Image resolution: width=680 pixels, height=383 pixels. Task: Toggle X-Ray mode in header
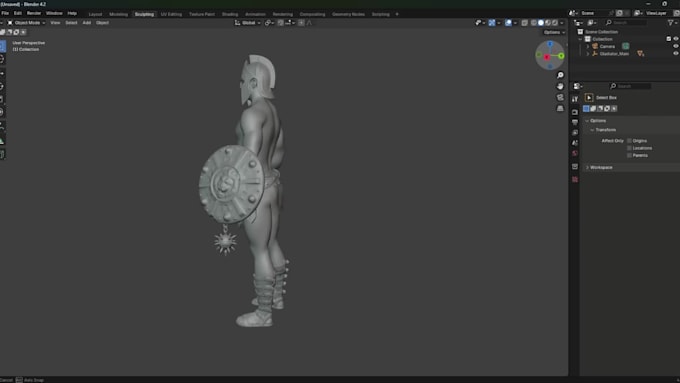pos(524,23)
